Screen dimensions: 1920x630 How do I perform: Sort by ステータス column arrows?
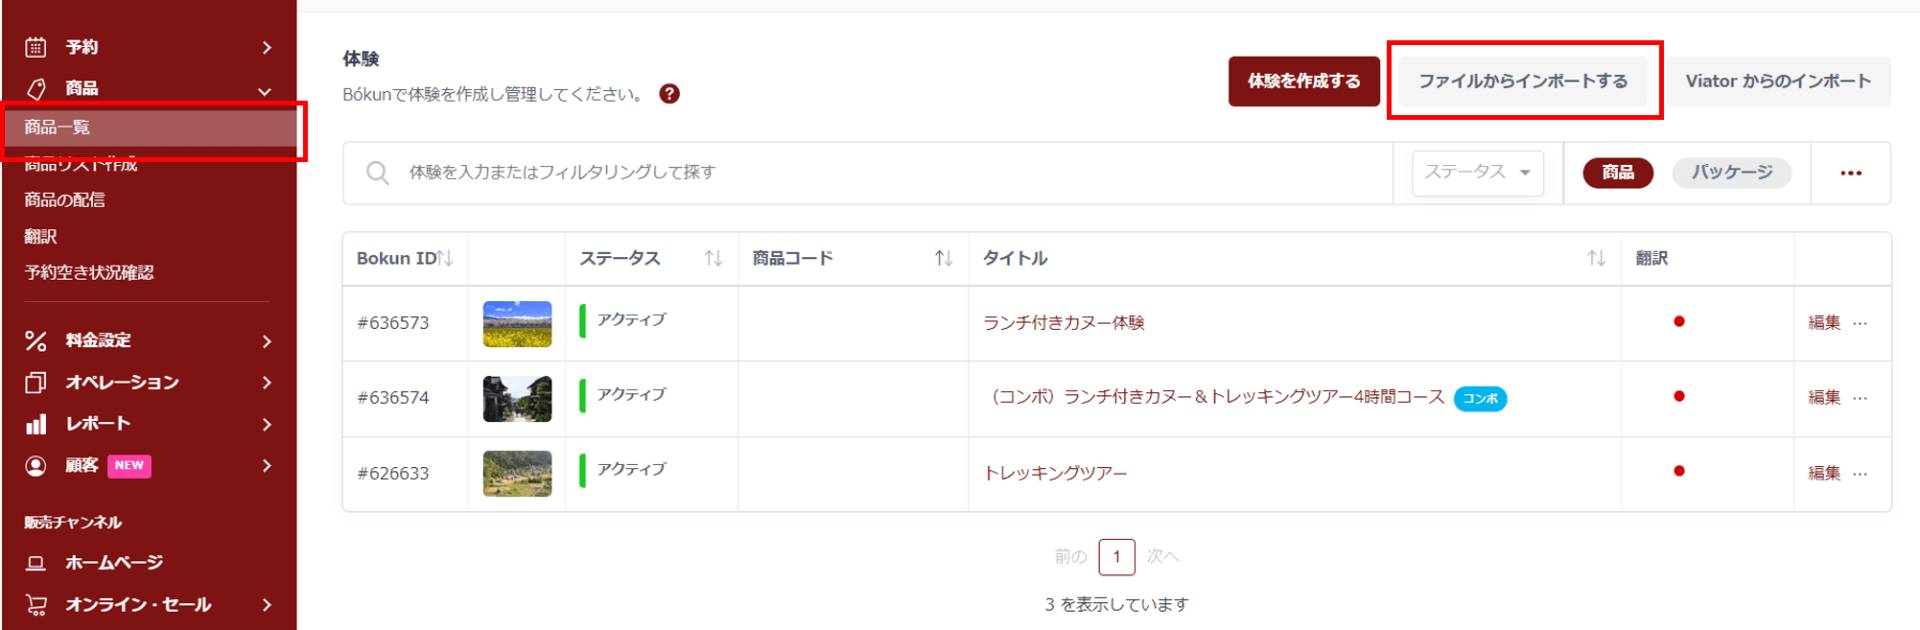[x=713, y=259]
